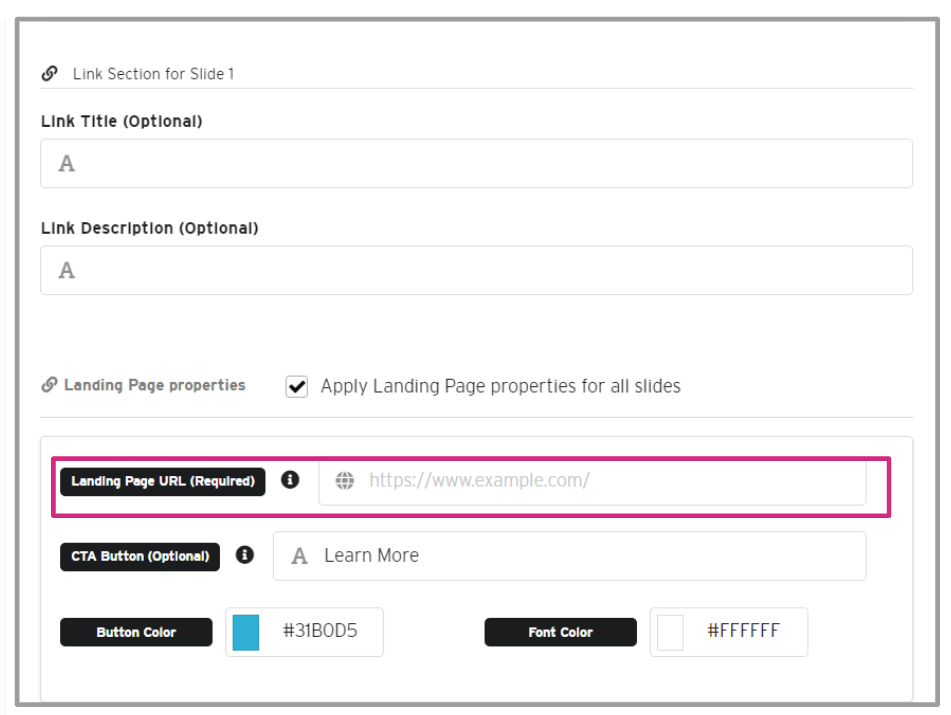951x715 pixels.
Task: Click the text icon in the Learn More field
Action: tap(299, 557)
